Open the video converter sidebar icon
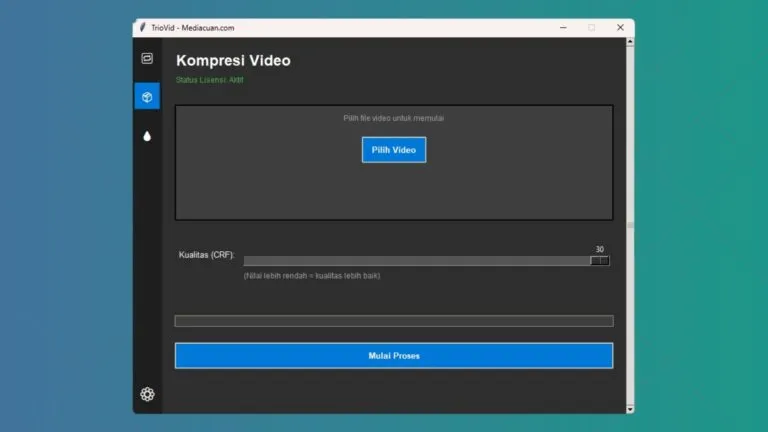The image size is (768, 432). pyautogui.click(x=147, y=59)
